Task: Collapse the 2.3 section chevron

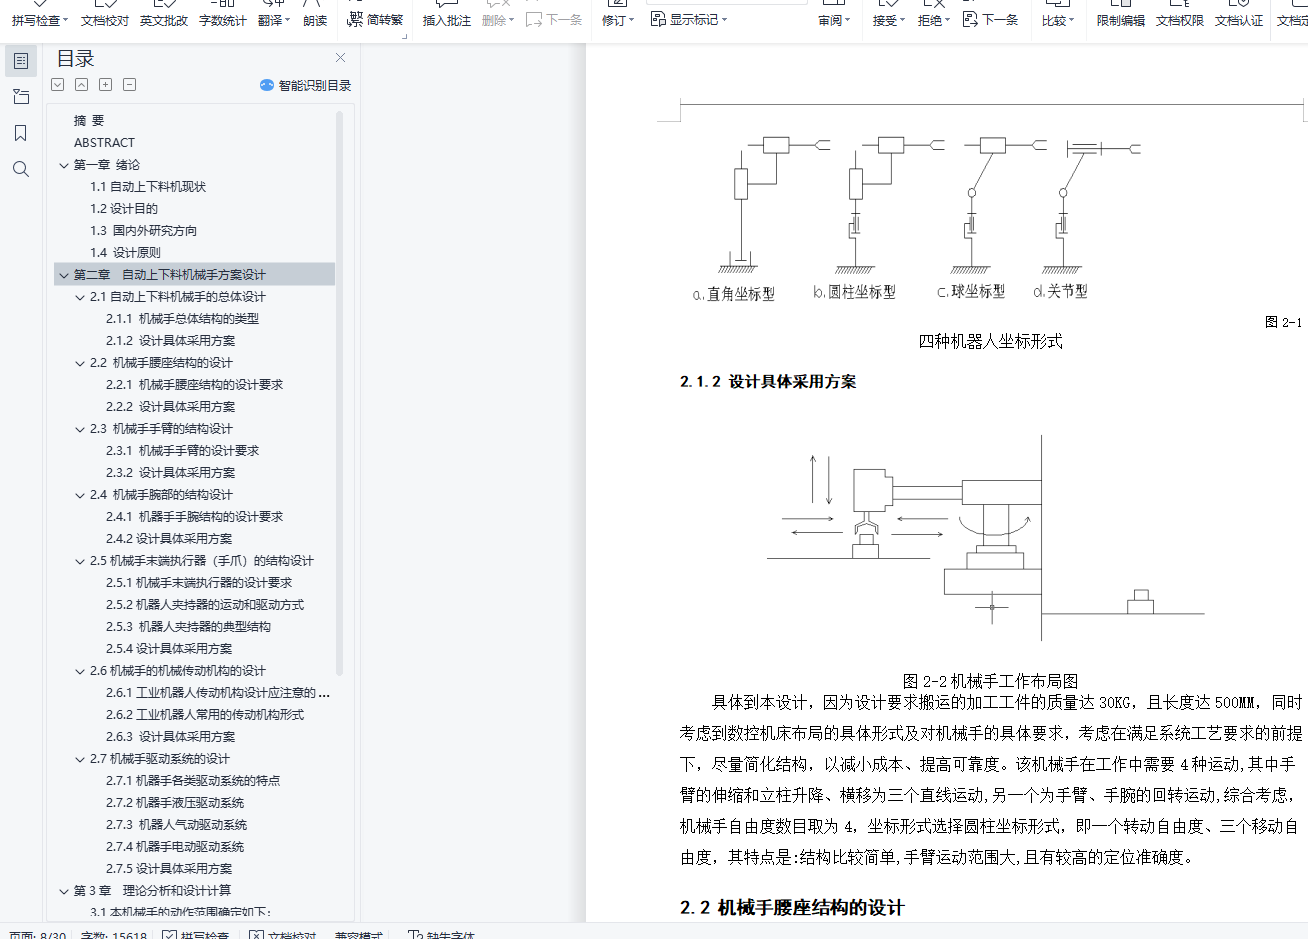Action: (80, 429)
